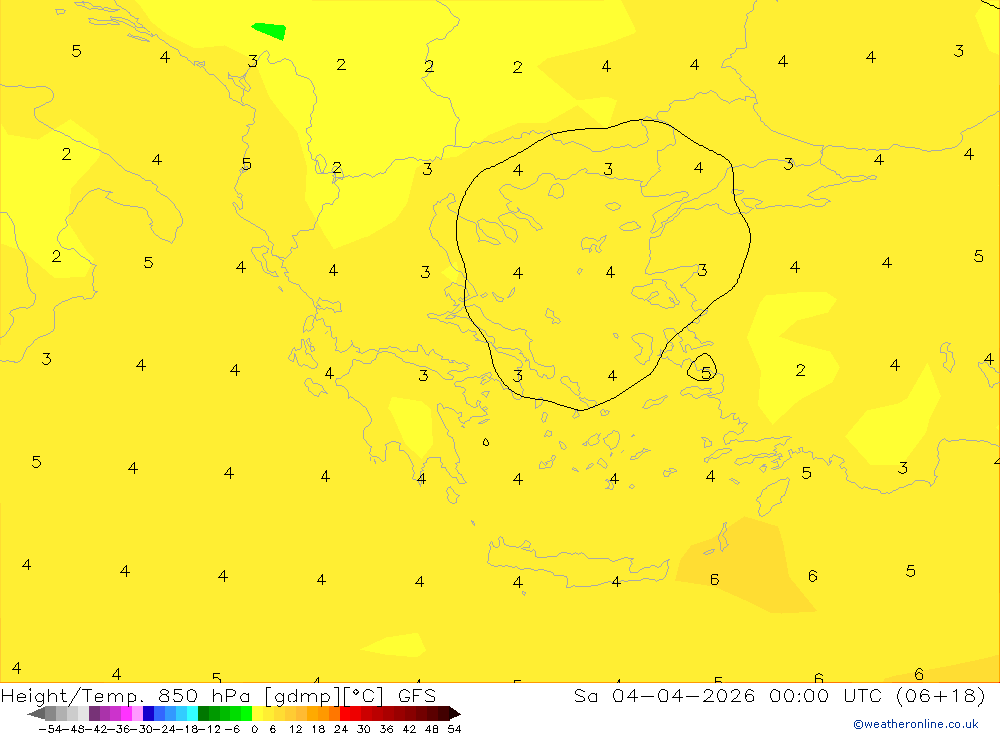
Task: Click the "30" legend scale label
Action: pyautogui.click(x=364, y=729)
